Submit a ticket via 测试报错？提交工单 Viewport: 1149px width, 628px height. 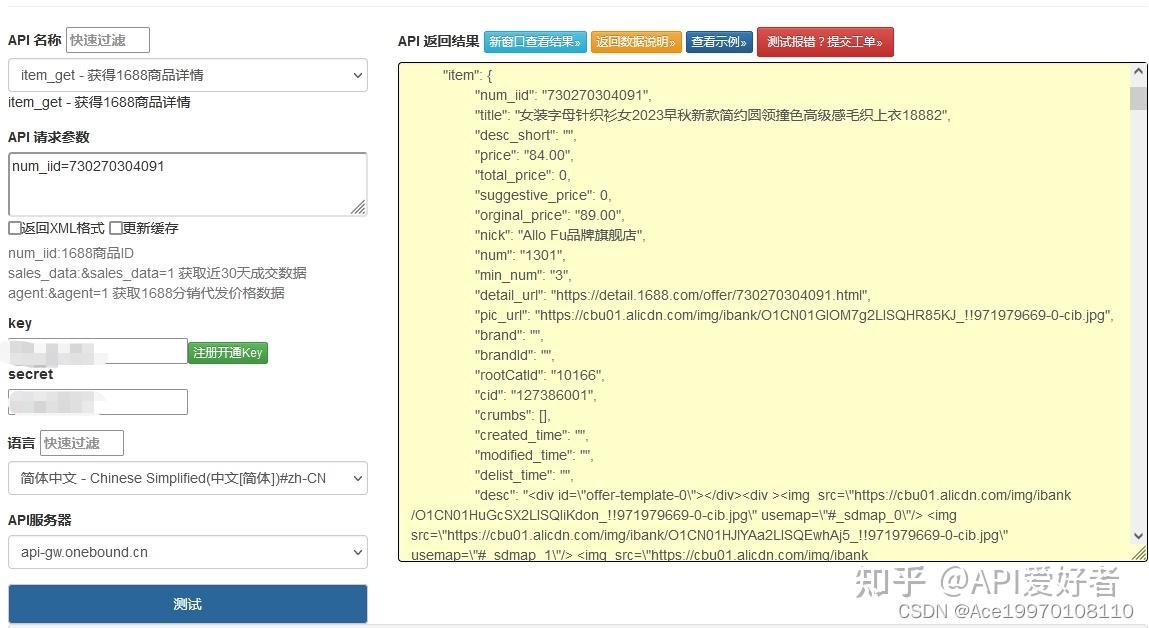point(825,42)
